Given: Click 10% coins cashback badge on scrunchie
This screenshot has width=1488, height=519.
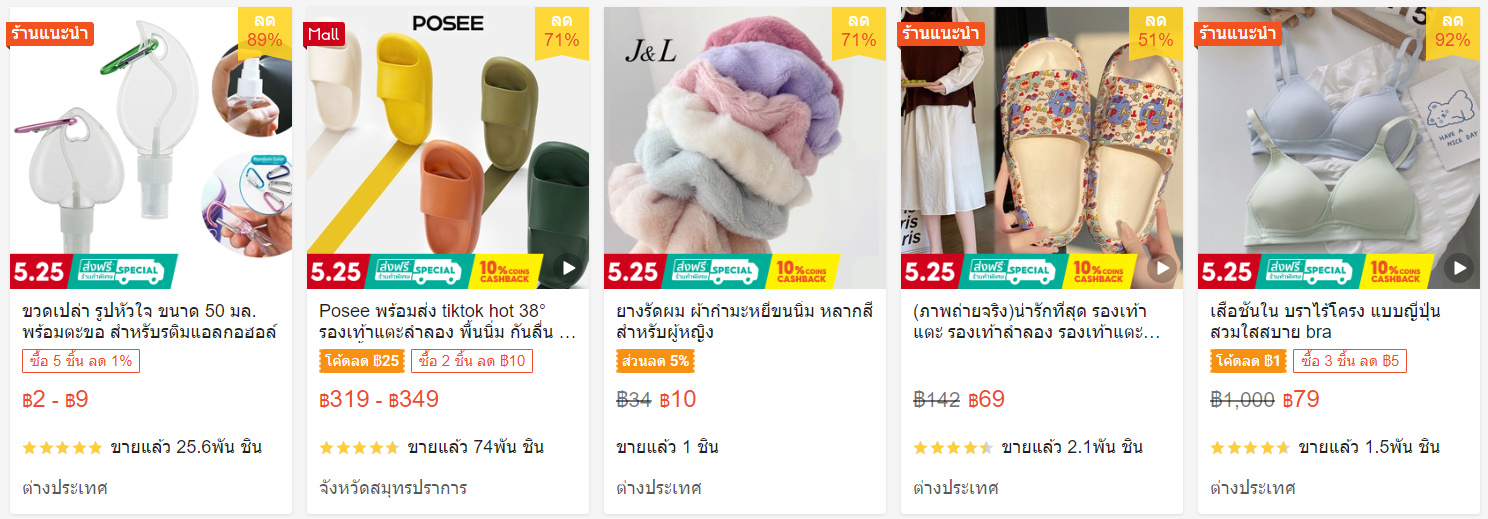Looking at the screenshot, I should click(805, 271).
